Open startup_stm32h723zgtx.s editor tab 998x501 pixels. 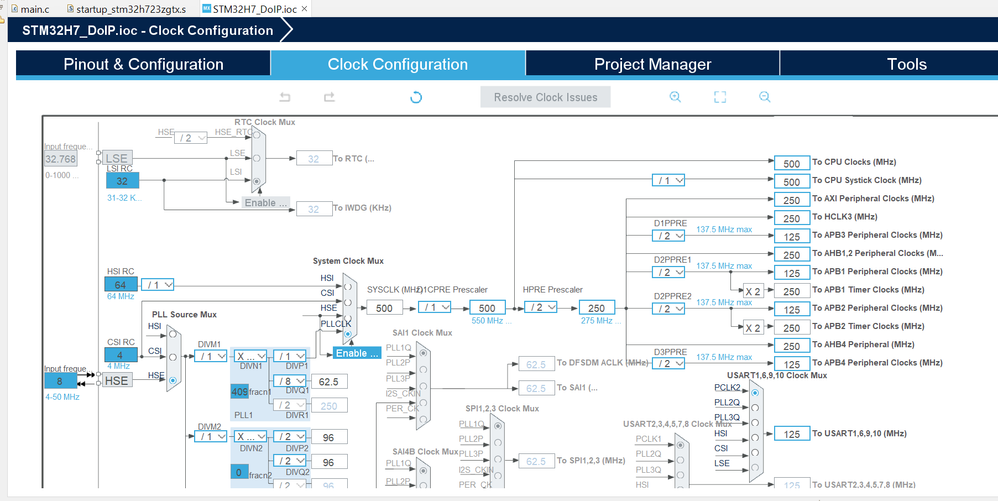[129, 10]
